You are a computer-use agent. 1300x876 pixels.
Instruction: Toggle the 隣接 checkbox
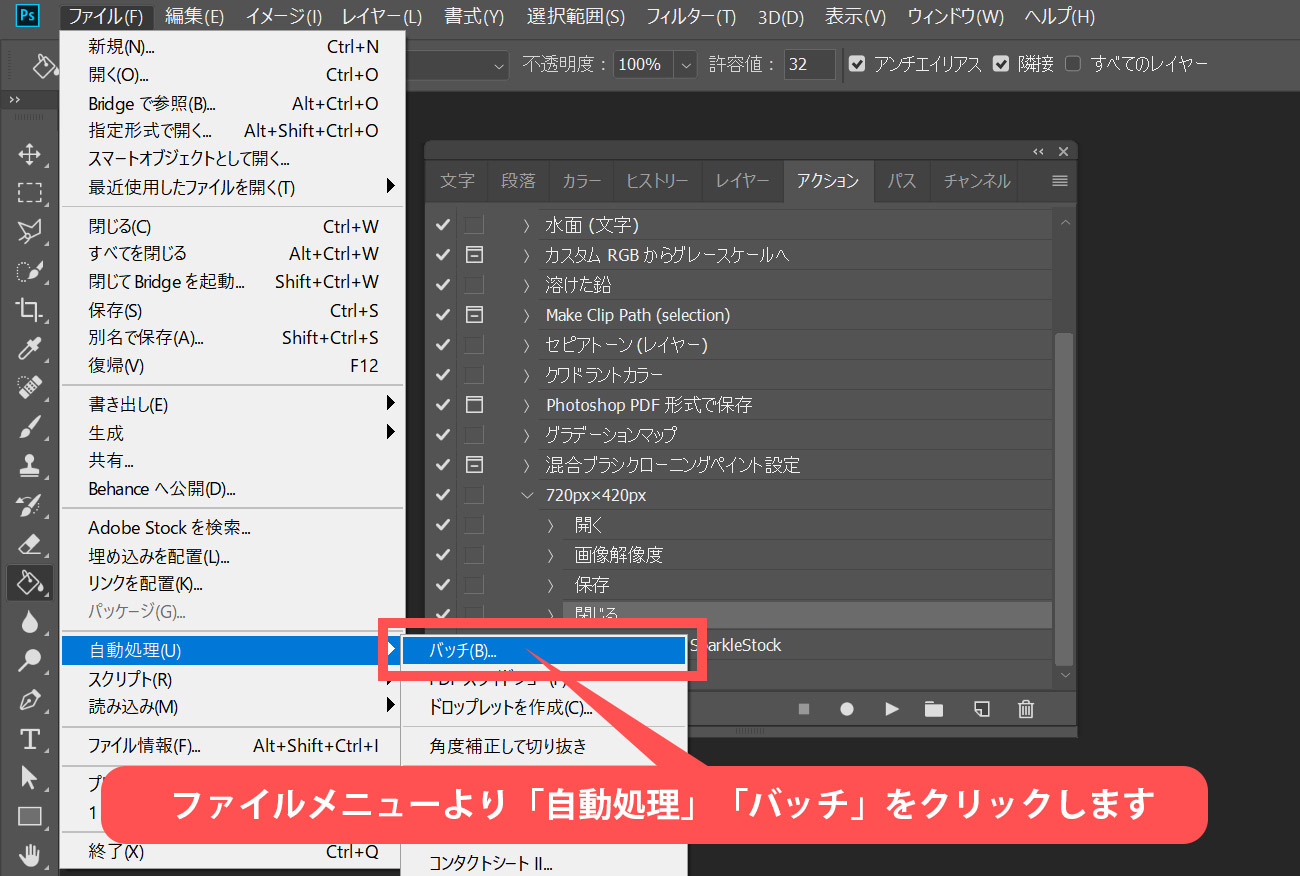1001,64
